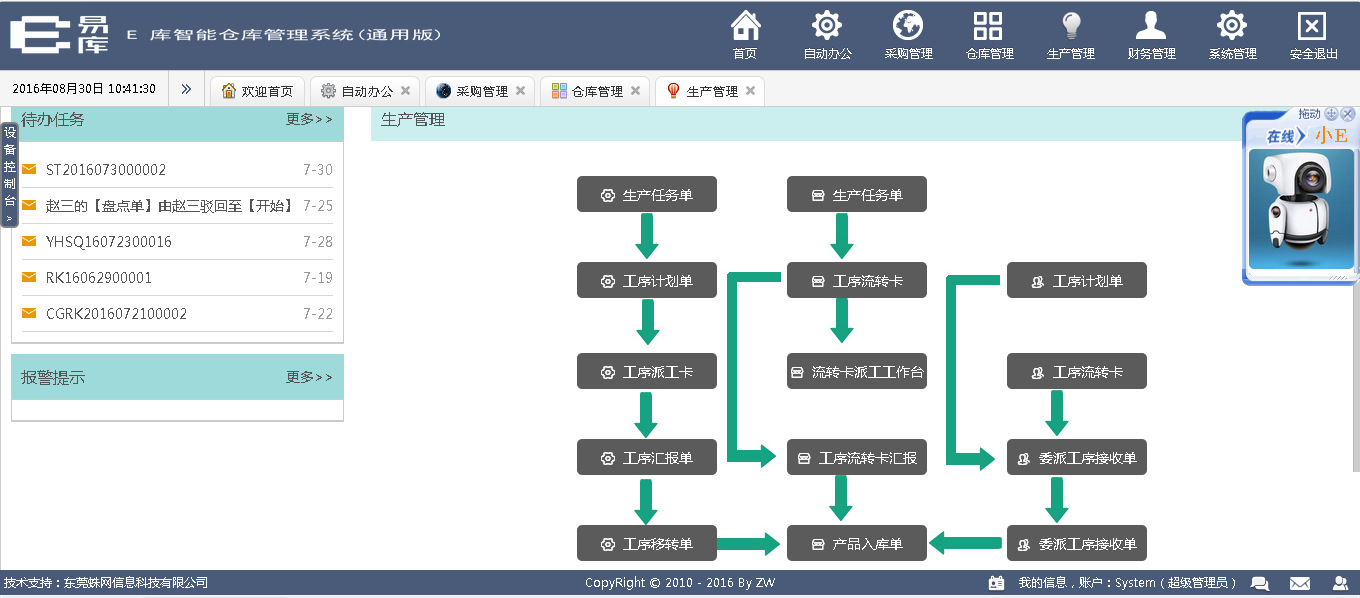1360x598 pixels.
Task: Switch to the 欢迎首页 tab
Action: 256,89
